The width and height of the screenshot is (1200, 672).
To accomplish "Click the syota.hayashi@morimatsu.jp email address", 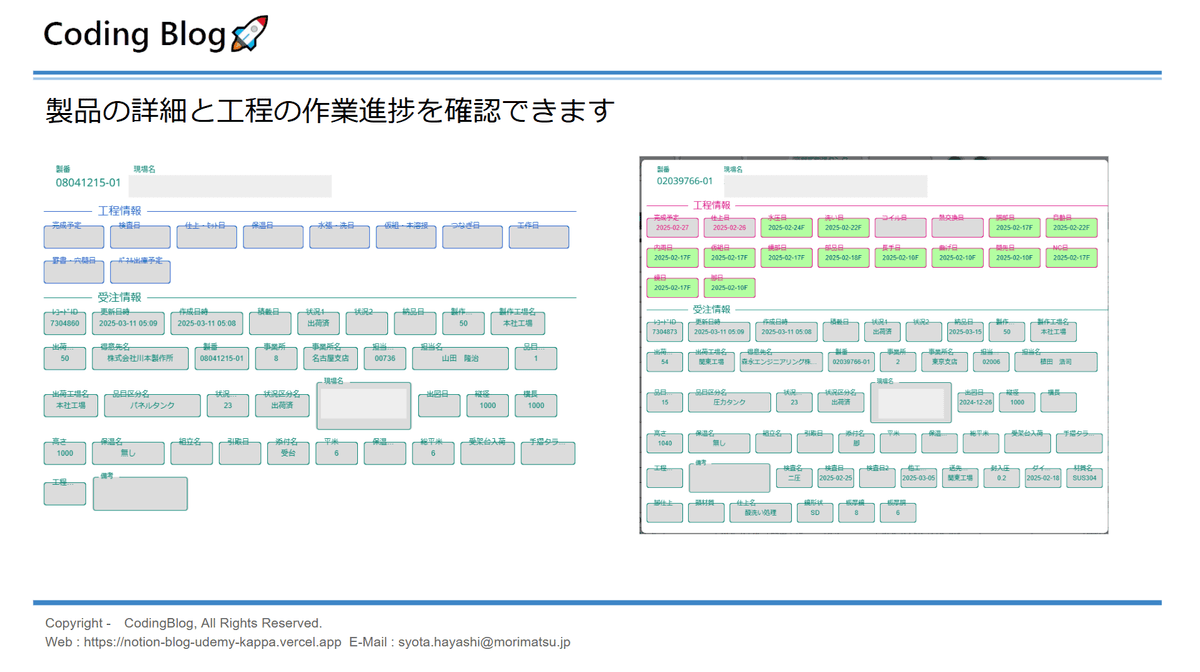I will click(484, 642).
